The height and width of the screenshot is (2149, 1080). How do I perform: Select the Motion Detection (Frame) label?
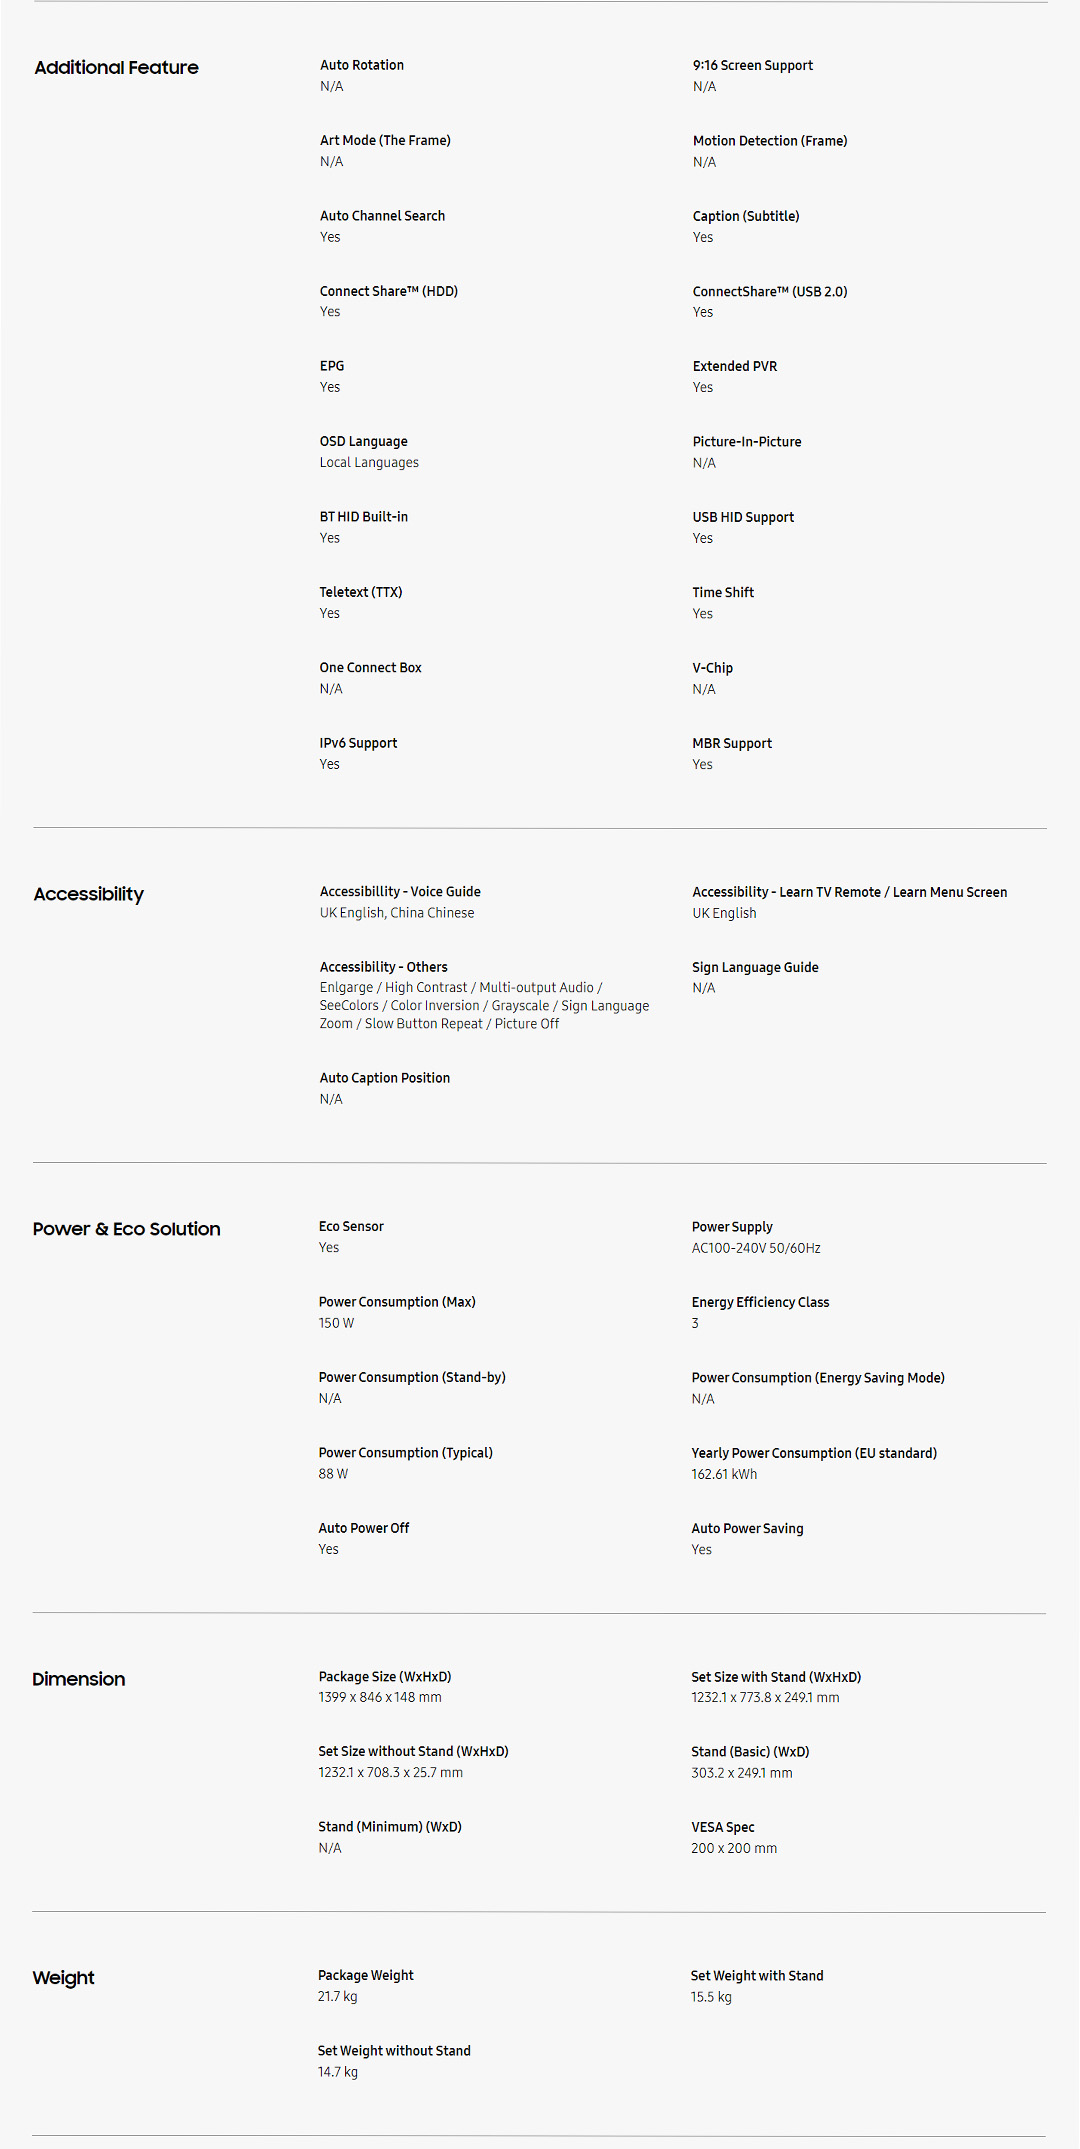point(770,141)
